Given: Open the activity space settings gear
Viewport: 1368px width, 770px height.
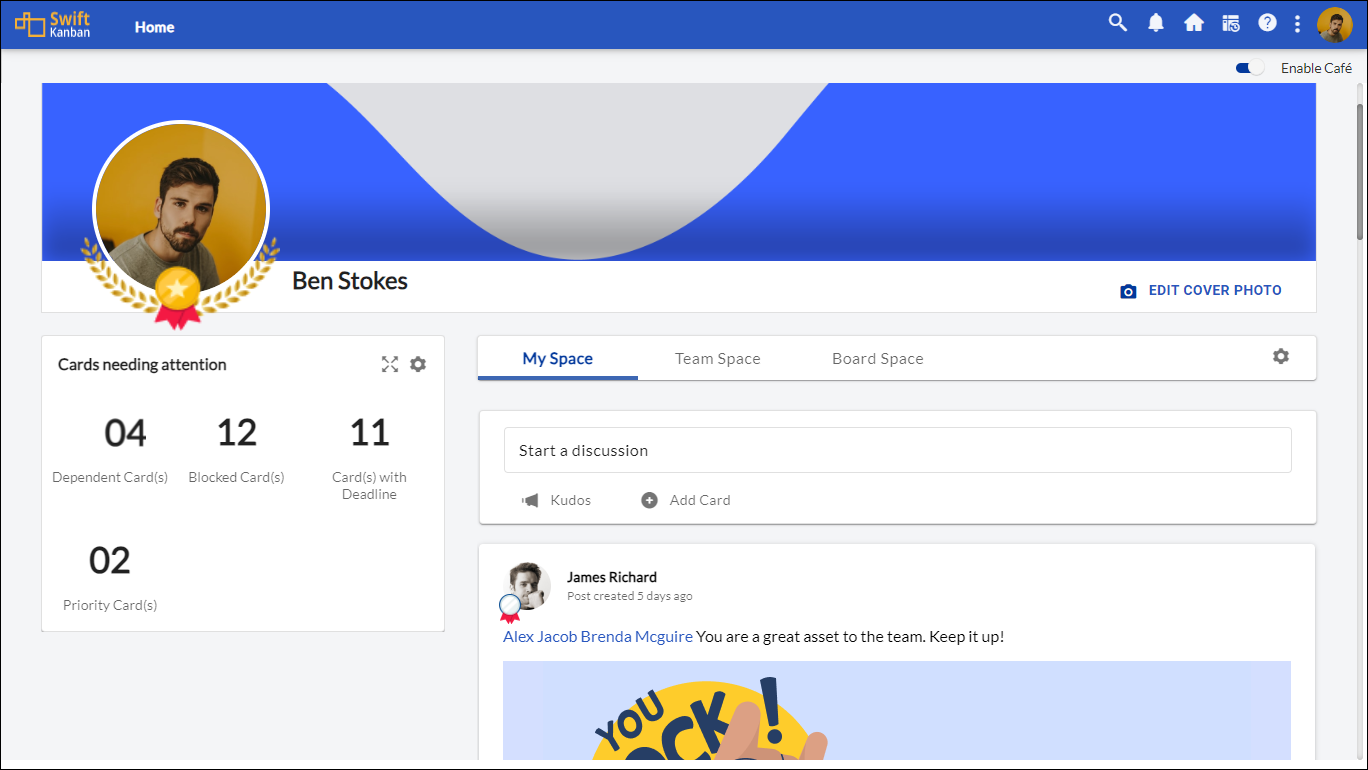Looking at the screenshot, I should coord(1281,356).
